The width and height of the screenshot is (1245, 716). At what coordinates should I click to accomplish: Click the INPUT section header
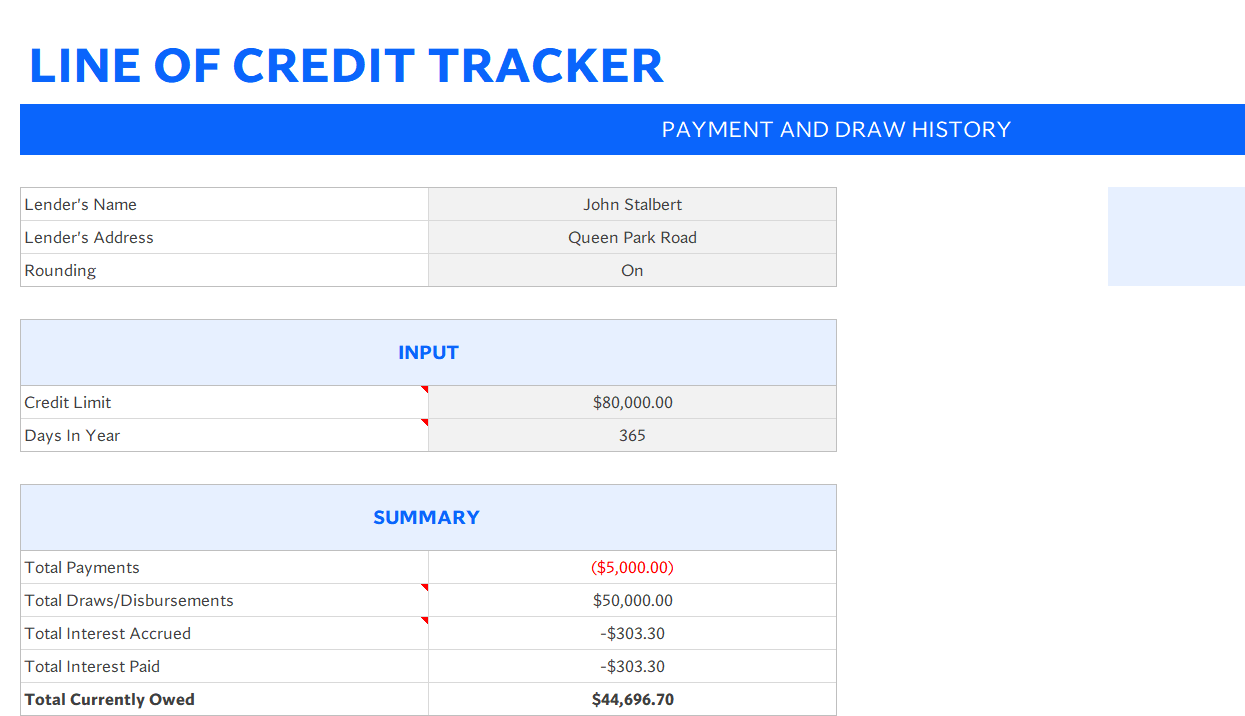click(x=428, y=352)
